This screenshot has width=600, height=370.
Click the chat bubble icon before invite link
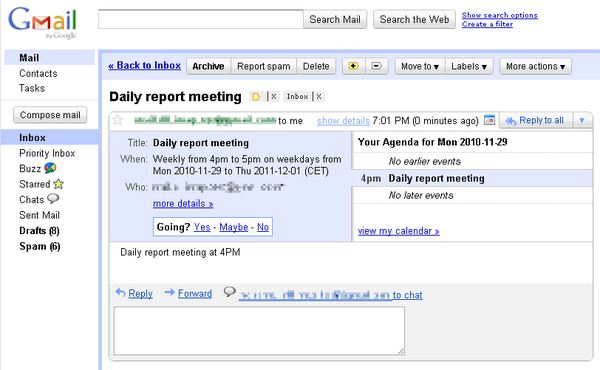[230, 292]
